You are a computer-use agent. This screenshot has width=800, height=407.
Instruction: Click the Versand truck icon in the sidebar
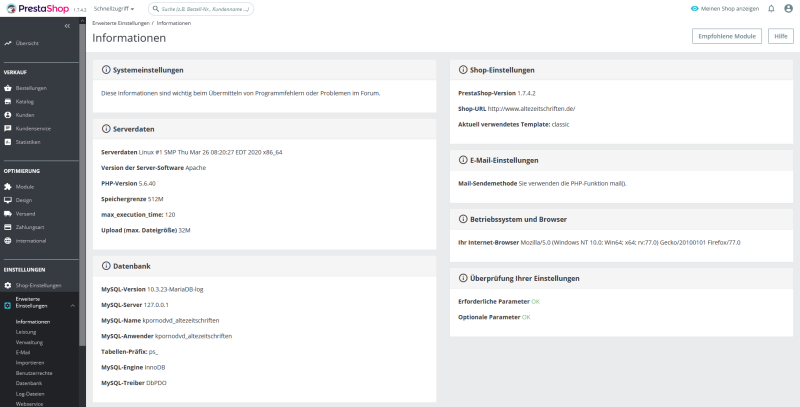[7, 213]
